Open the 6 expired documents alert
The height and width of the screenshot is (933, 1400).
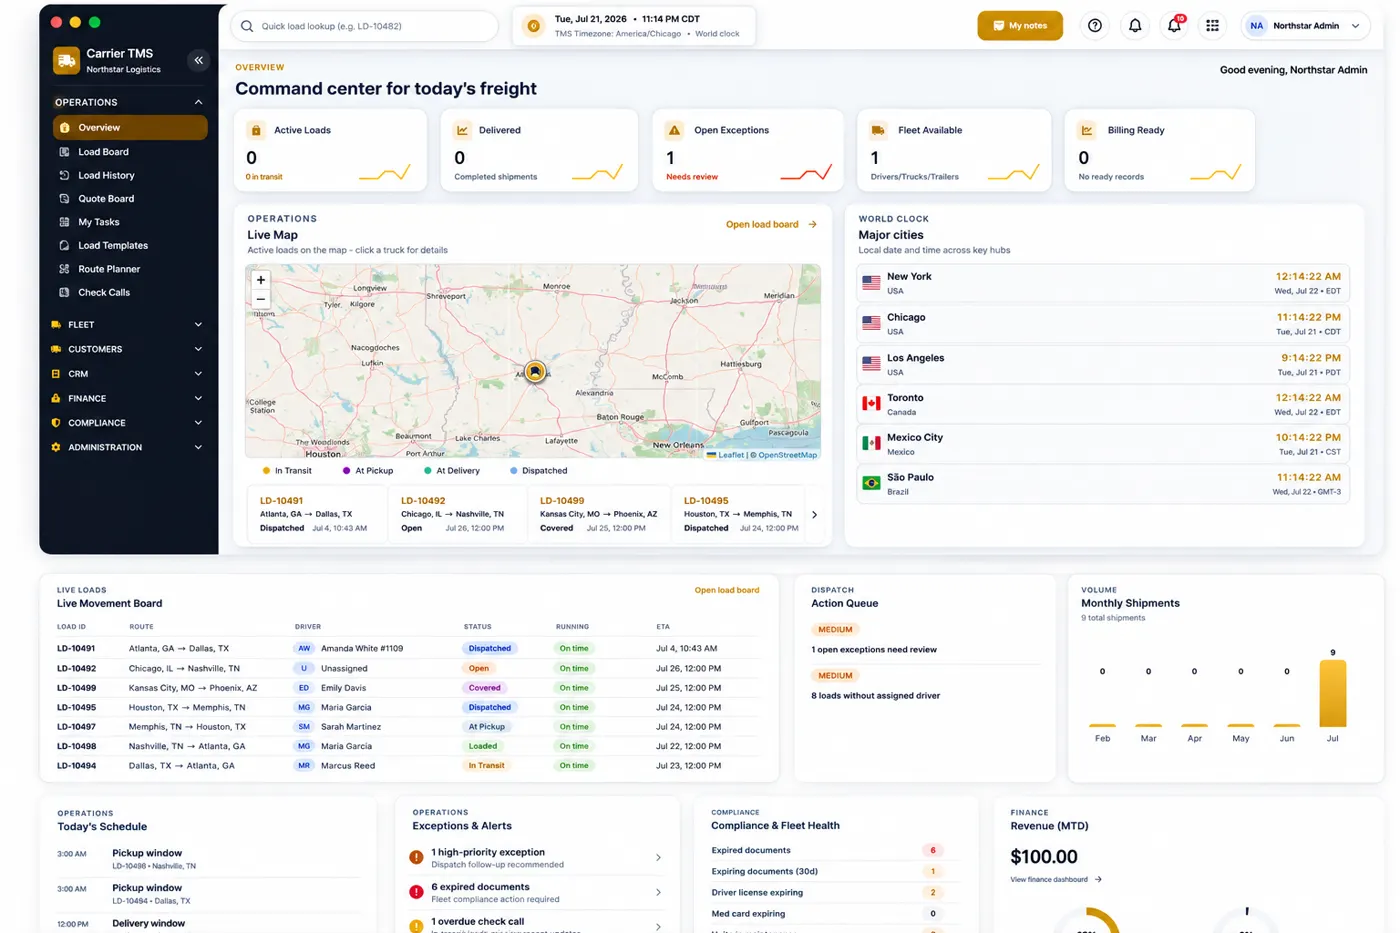coord(536,892)
